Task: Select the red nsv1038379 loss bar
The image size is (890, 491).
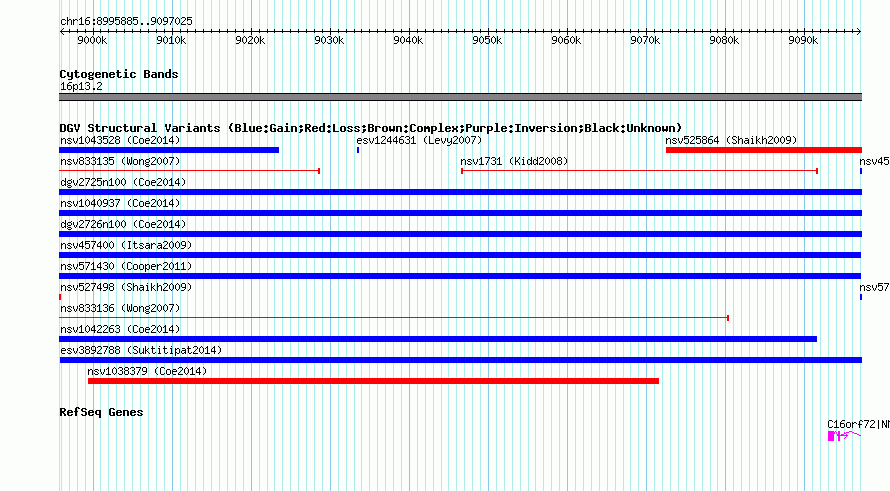Action: (373, 381)
